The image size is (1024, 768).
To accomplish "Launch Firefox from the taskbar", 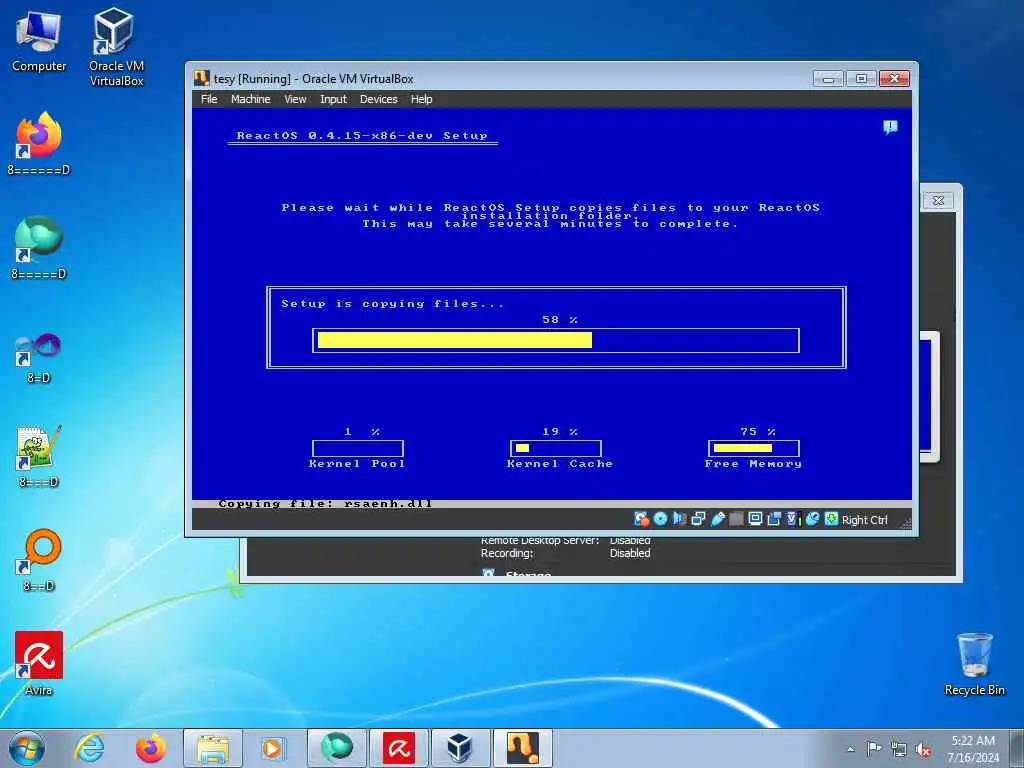I will click(150, 748).
